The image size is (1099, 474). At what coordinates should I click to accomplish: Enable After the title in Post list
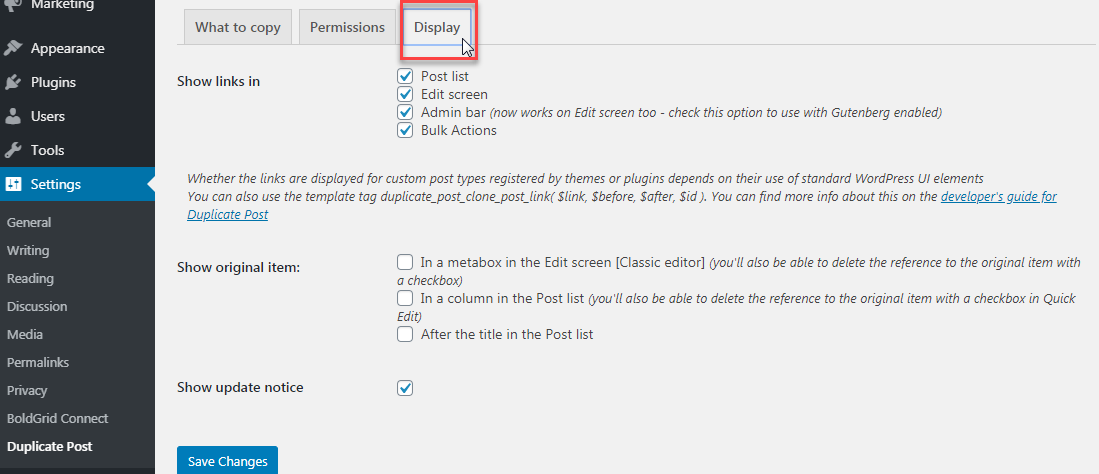[405, 334]
